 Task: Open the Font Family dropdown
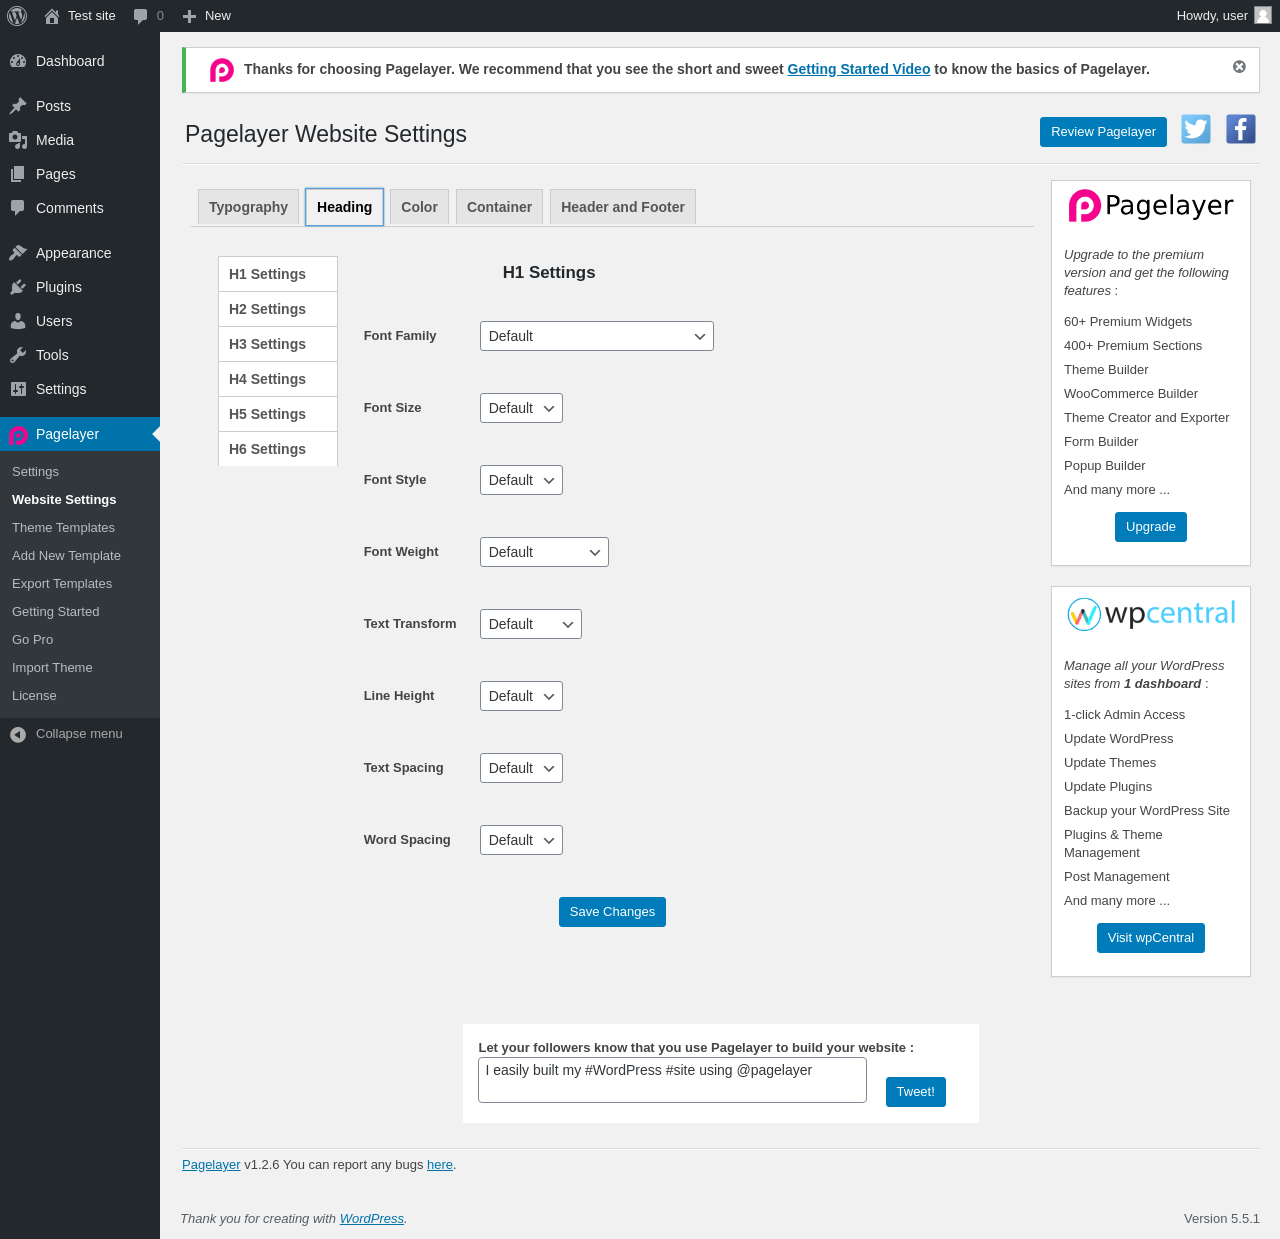(597, 336)
